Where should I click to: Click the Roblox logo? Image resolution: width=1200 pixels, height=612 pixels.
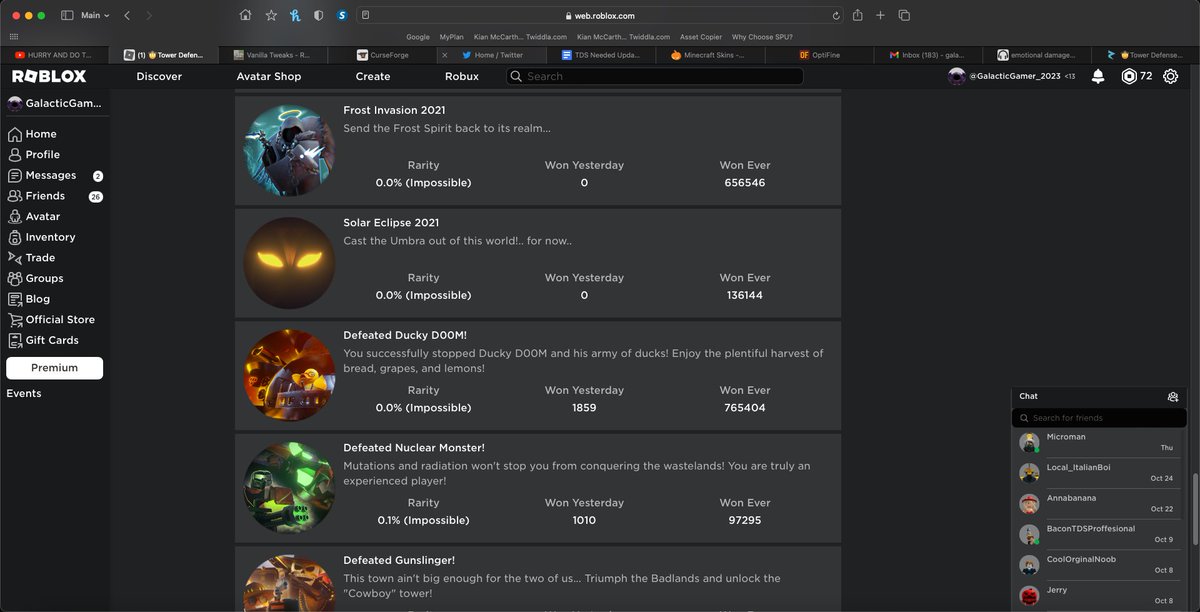[x=49, y=76]
